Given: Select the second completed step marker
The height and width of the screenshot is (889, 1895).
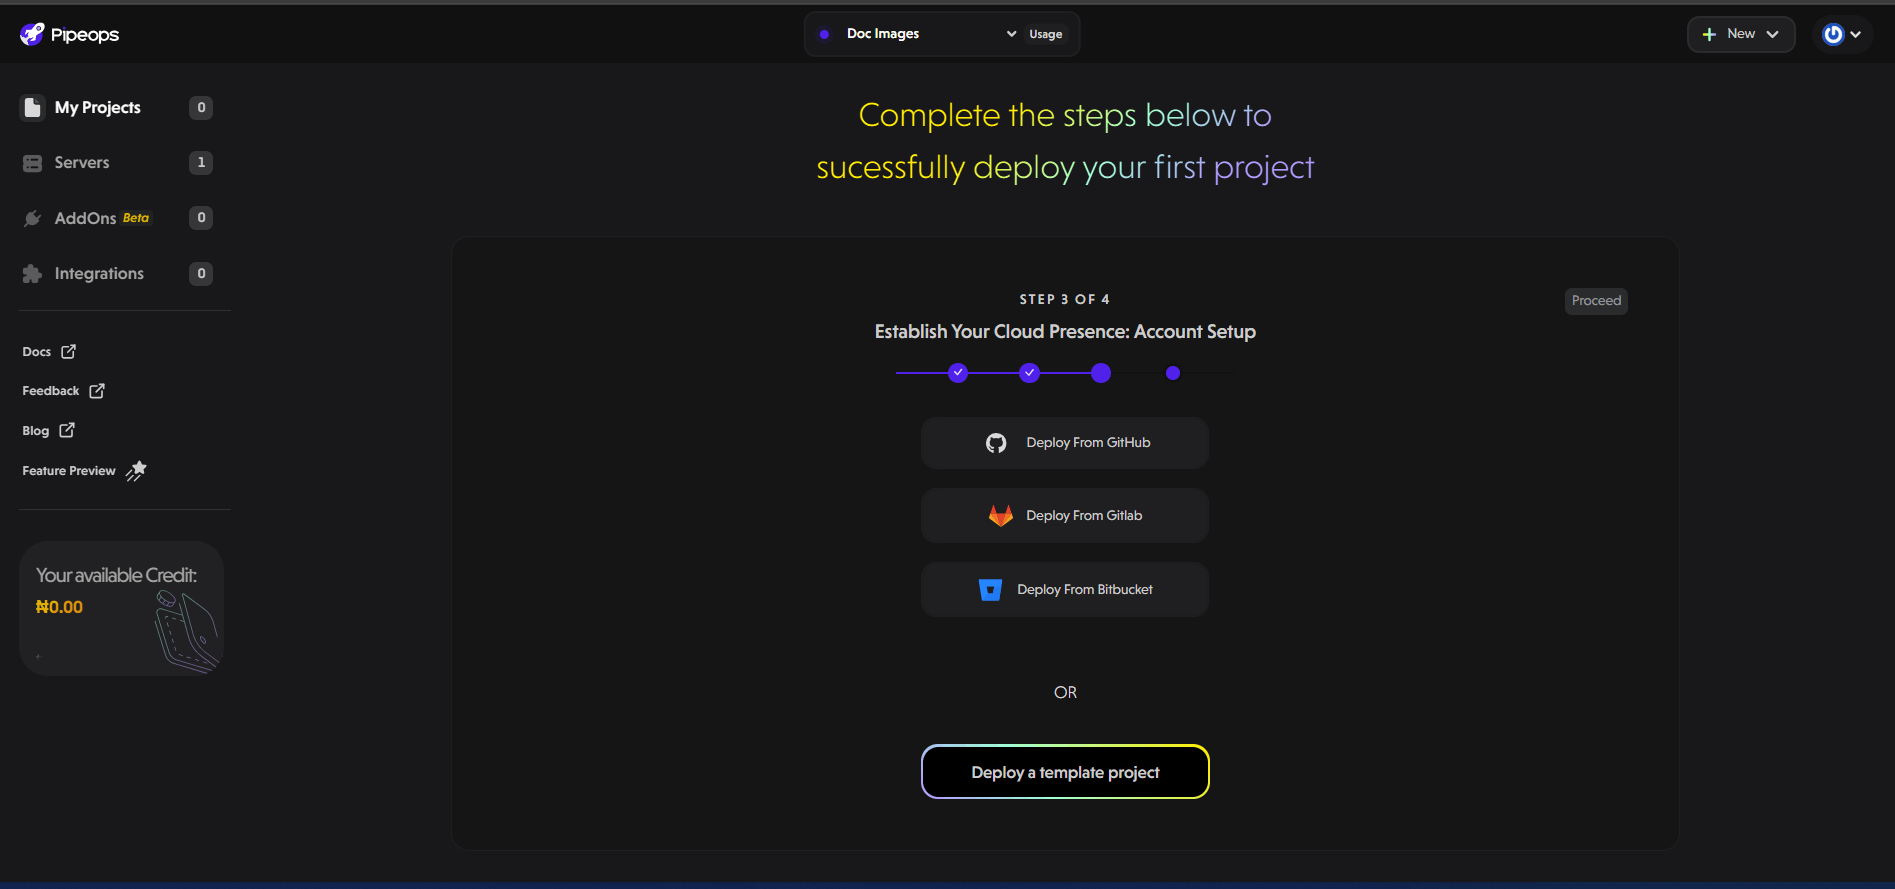Looking at the screenshot, I should point(1029,373).
